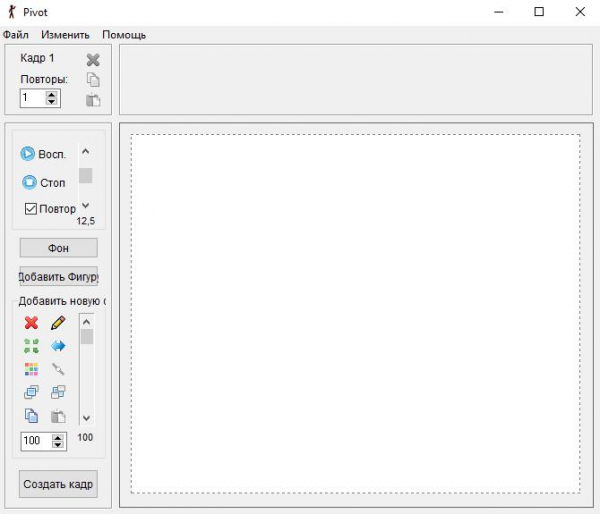The image size is (600, 514).
Task: Click the blue flip arrows icon
Action: [x=58, y=346]
